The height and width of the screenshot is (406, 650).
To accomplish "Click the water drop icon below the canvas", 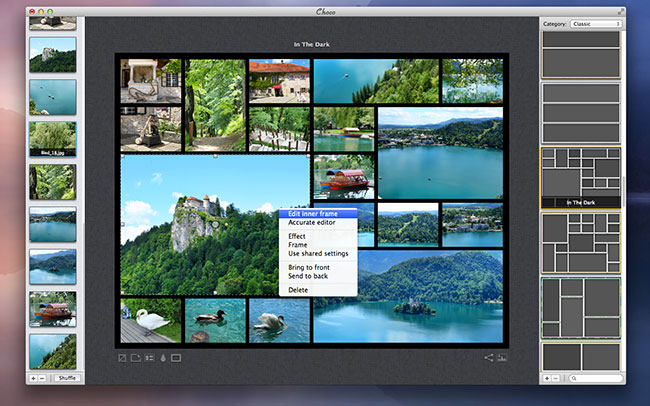I will tap(162, 357).
